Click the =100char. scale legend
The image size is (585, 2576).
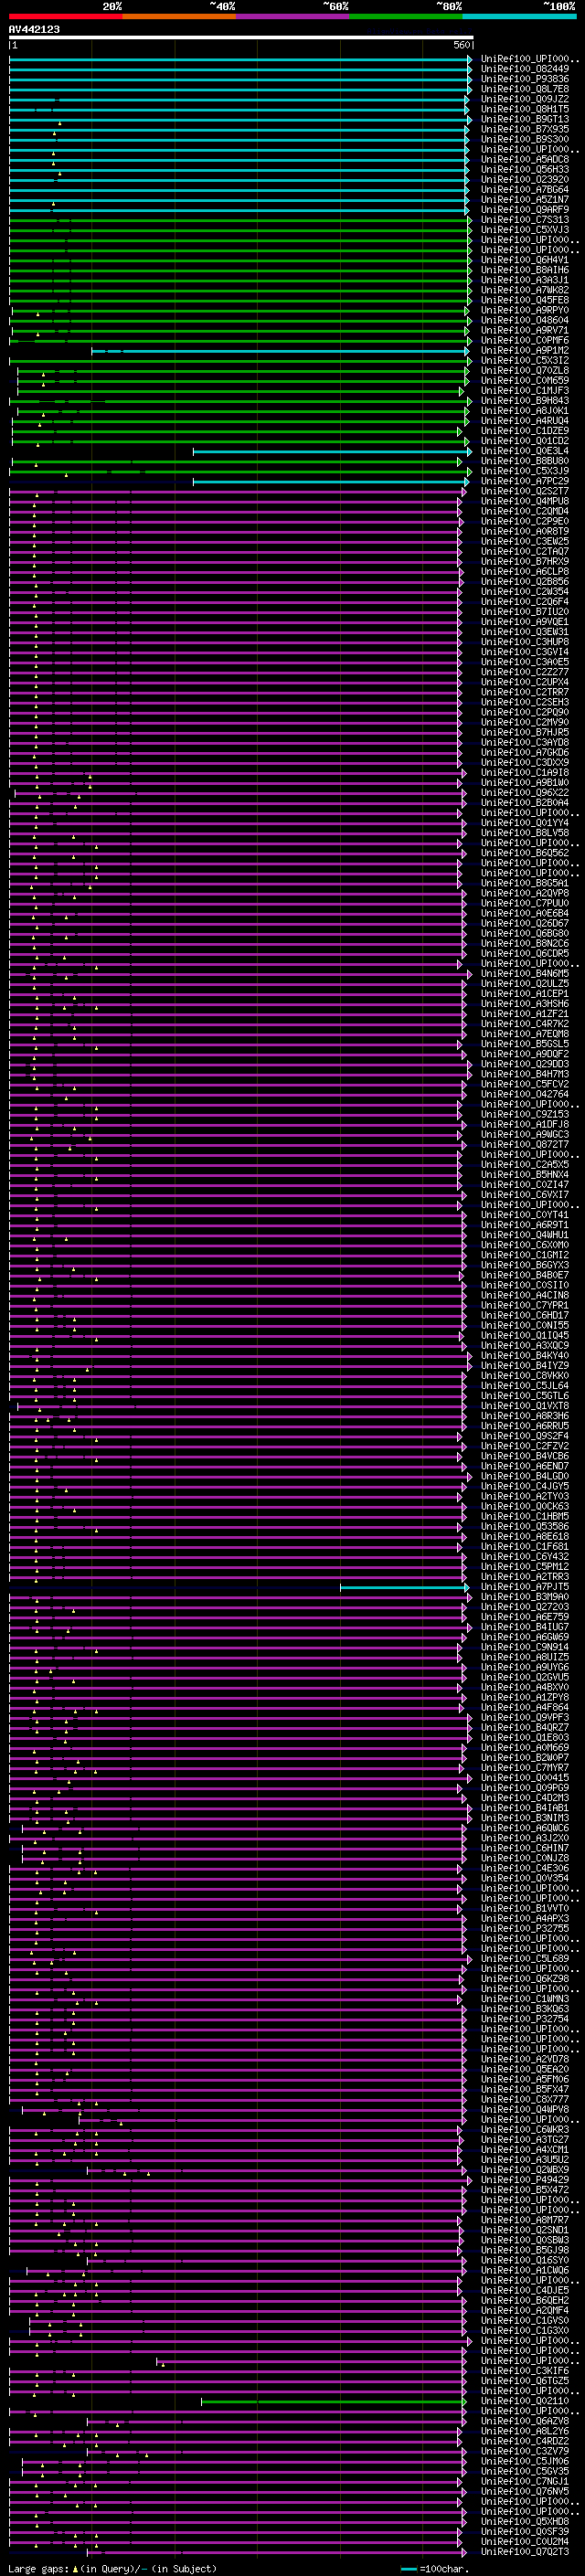click(434, 2568)
